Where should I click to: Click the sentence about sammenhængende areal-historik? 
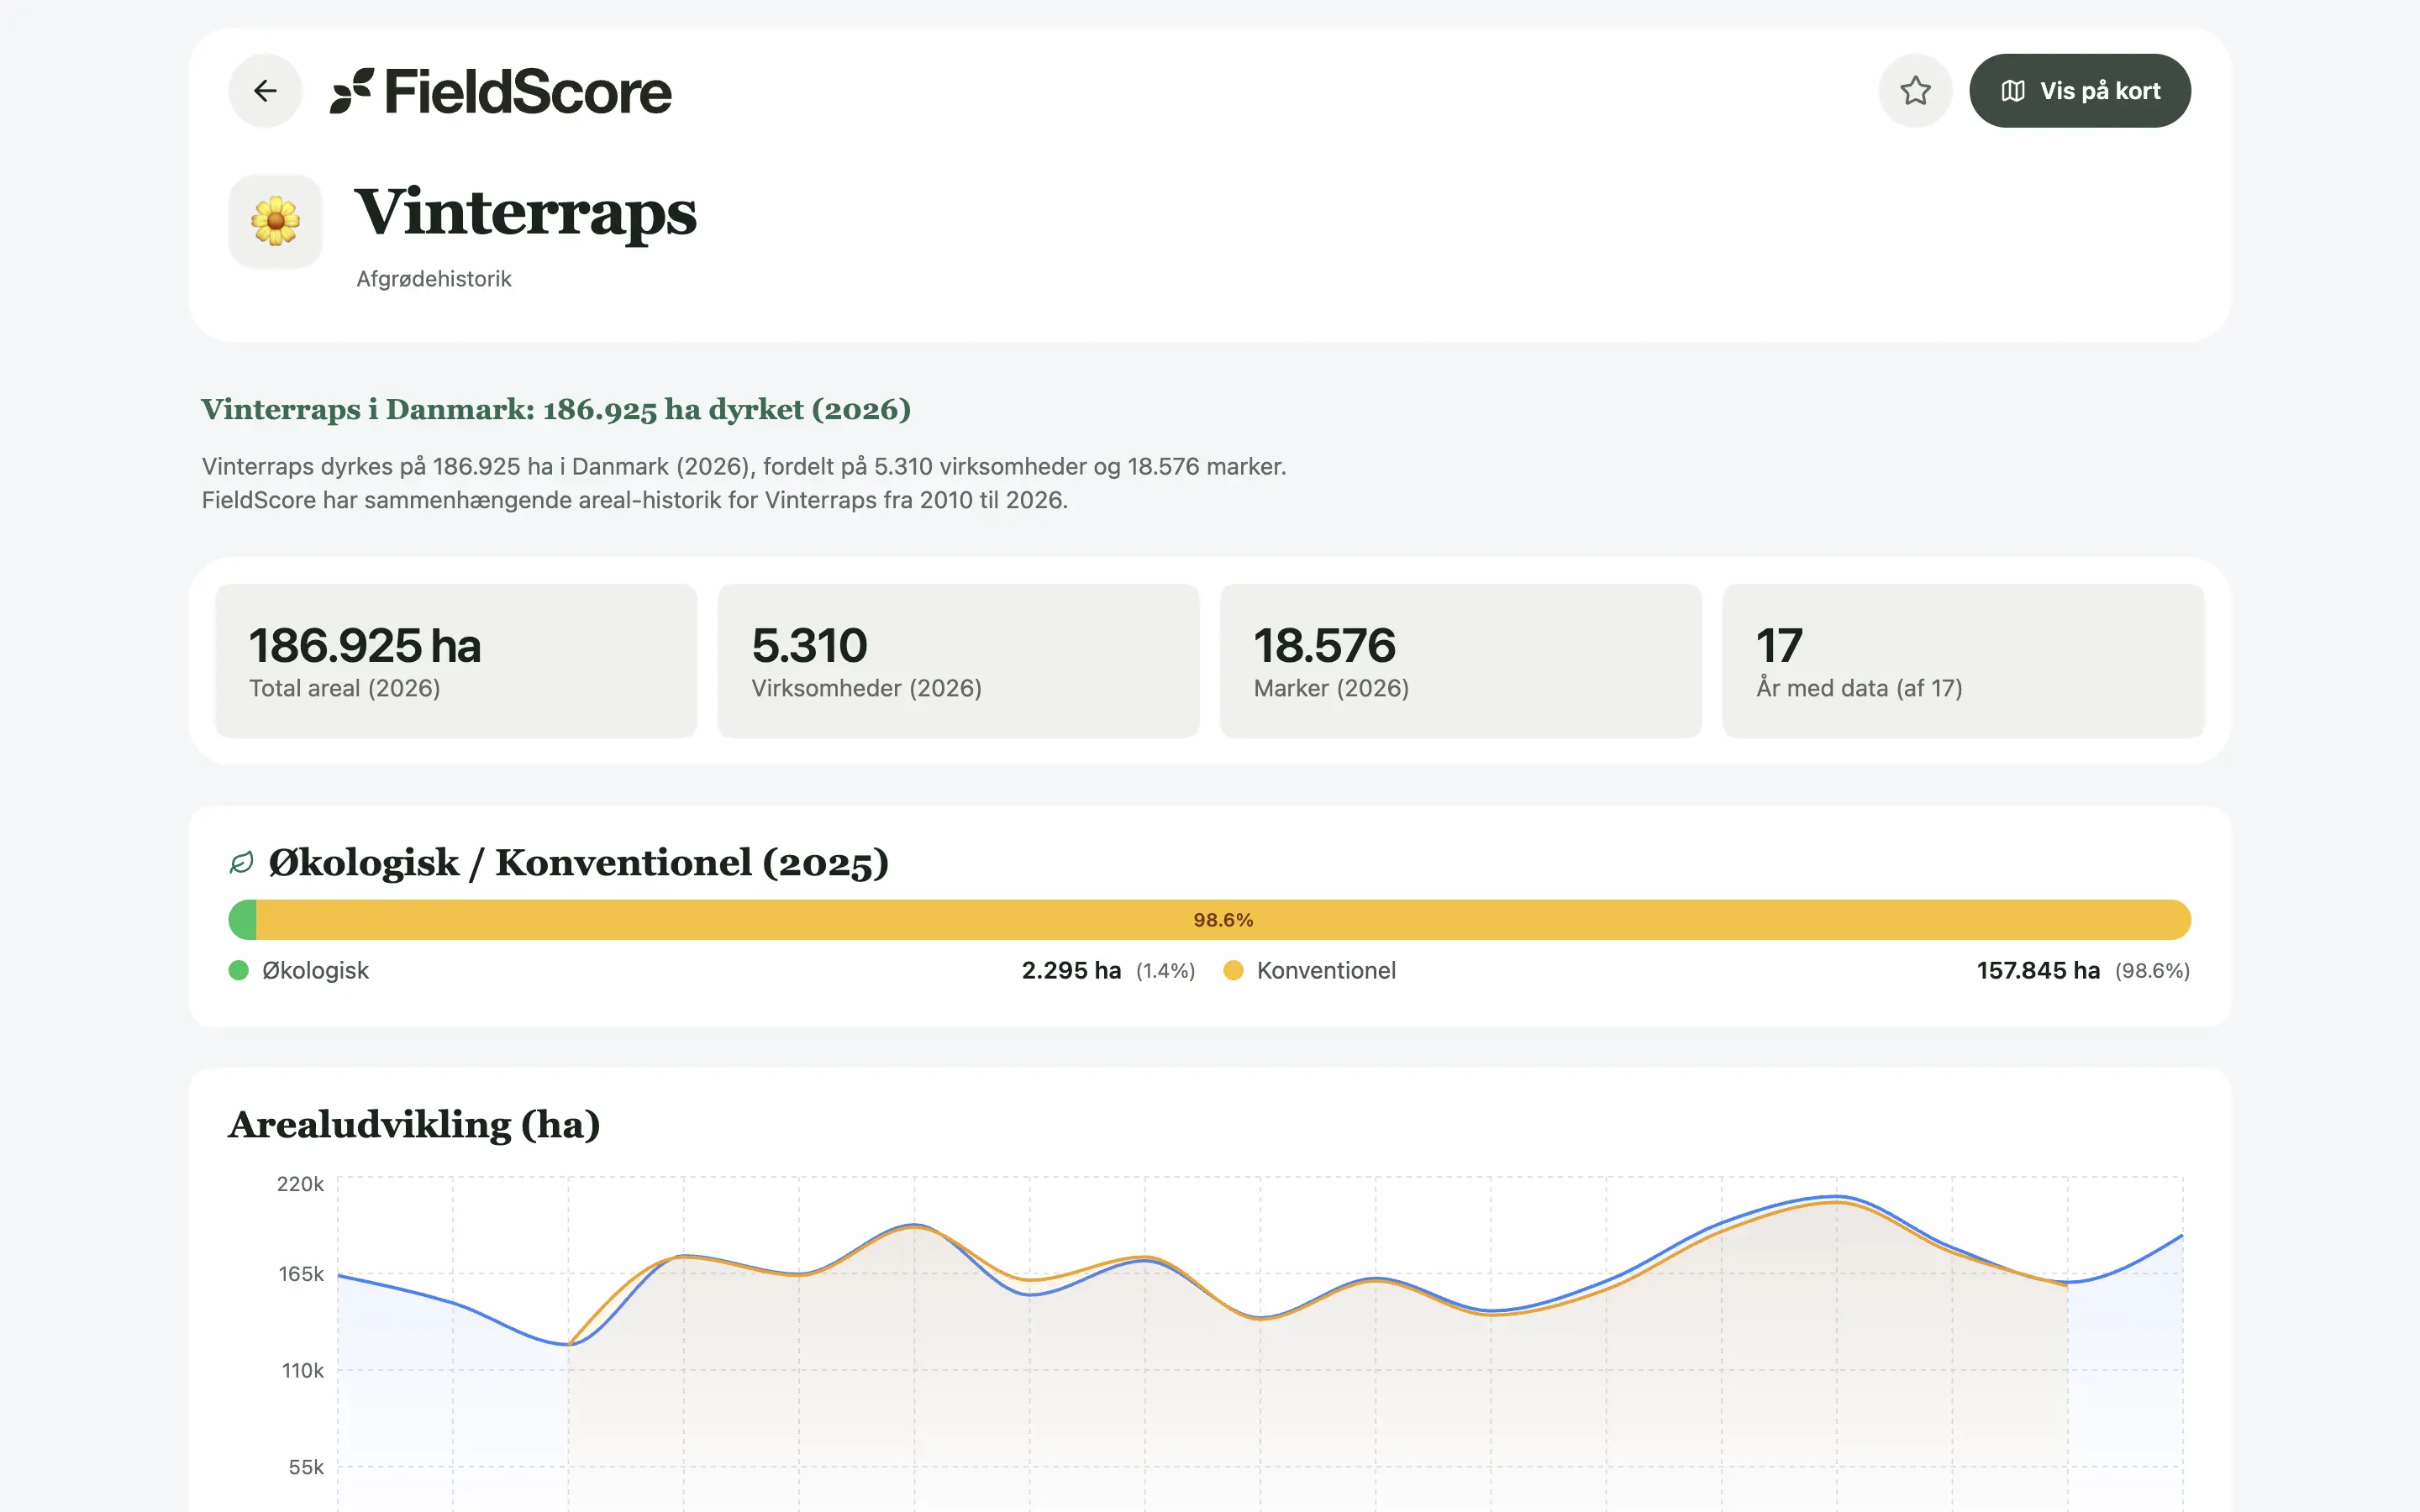point(635,500)
